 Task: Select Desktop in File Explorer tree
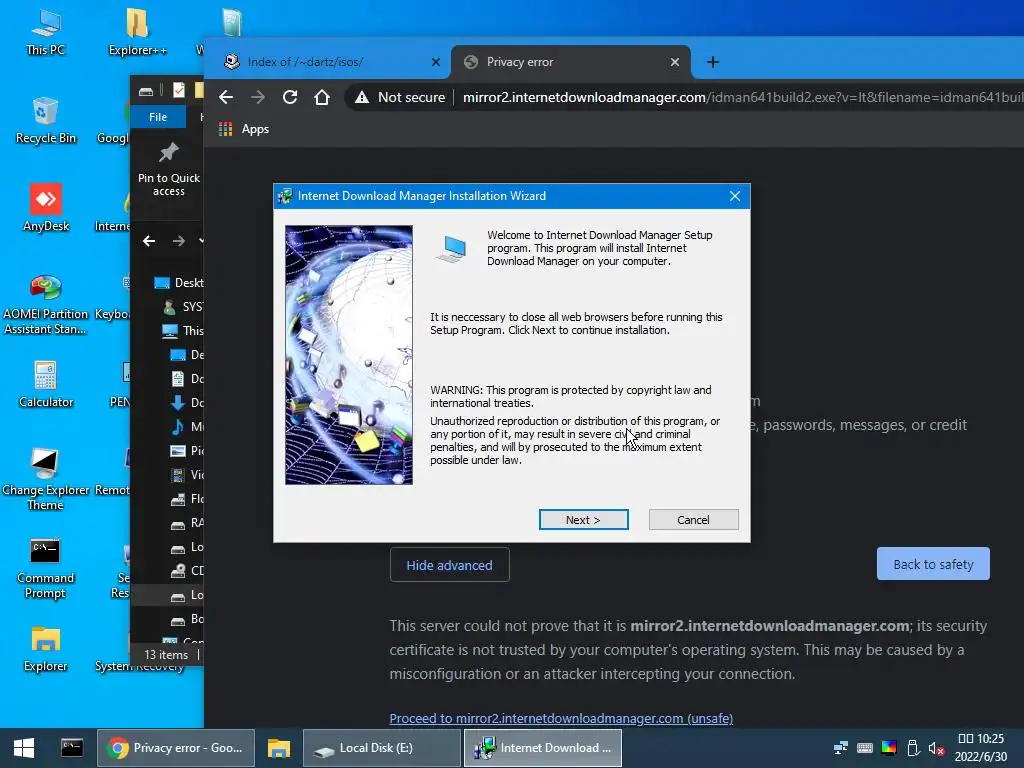179,283
